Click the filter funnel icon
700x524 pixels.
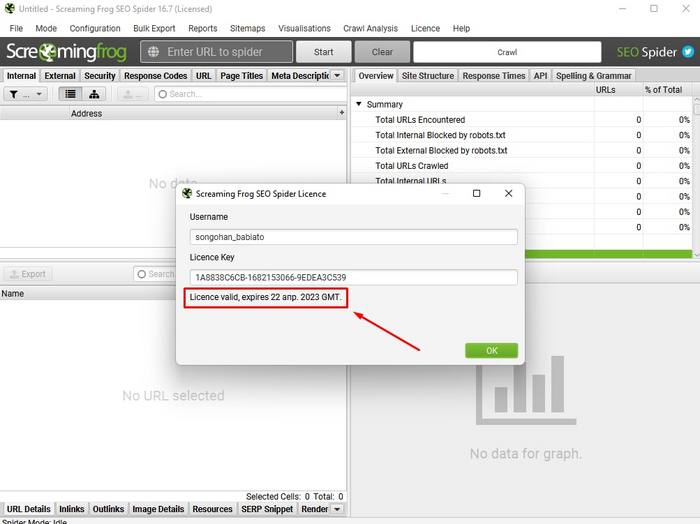pos(14,94)
